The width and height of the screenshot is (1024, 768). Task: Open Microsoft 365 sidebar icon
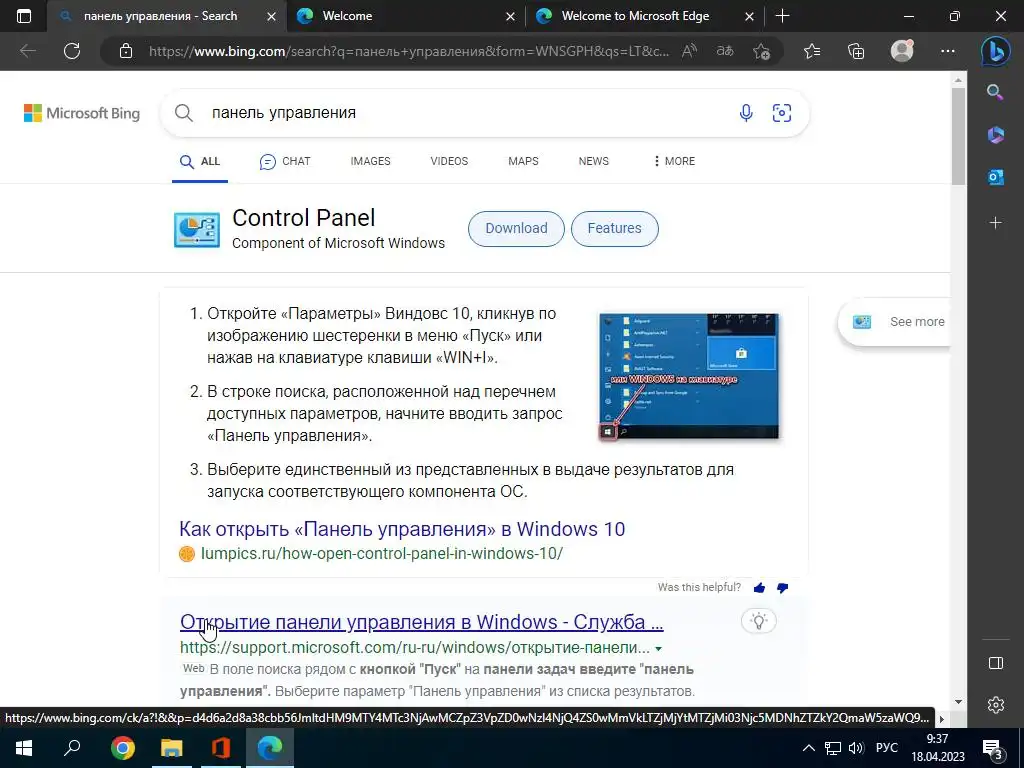(x=995, y=135)
